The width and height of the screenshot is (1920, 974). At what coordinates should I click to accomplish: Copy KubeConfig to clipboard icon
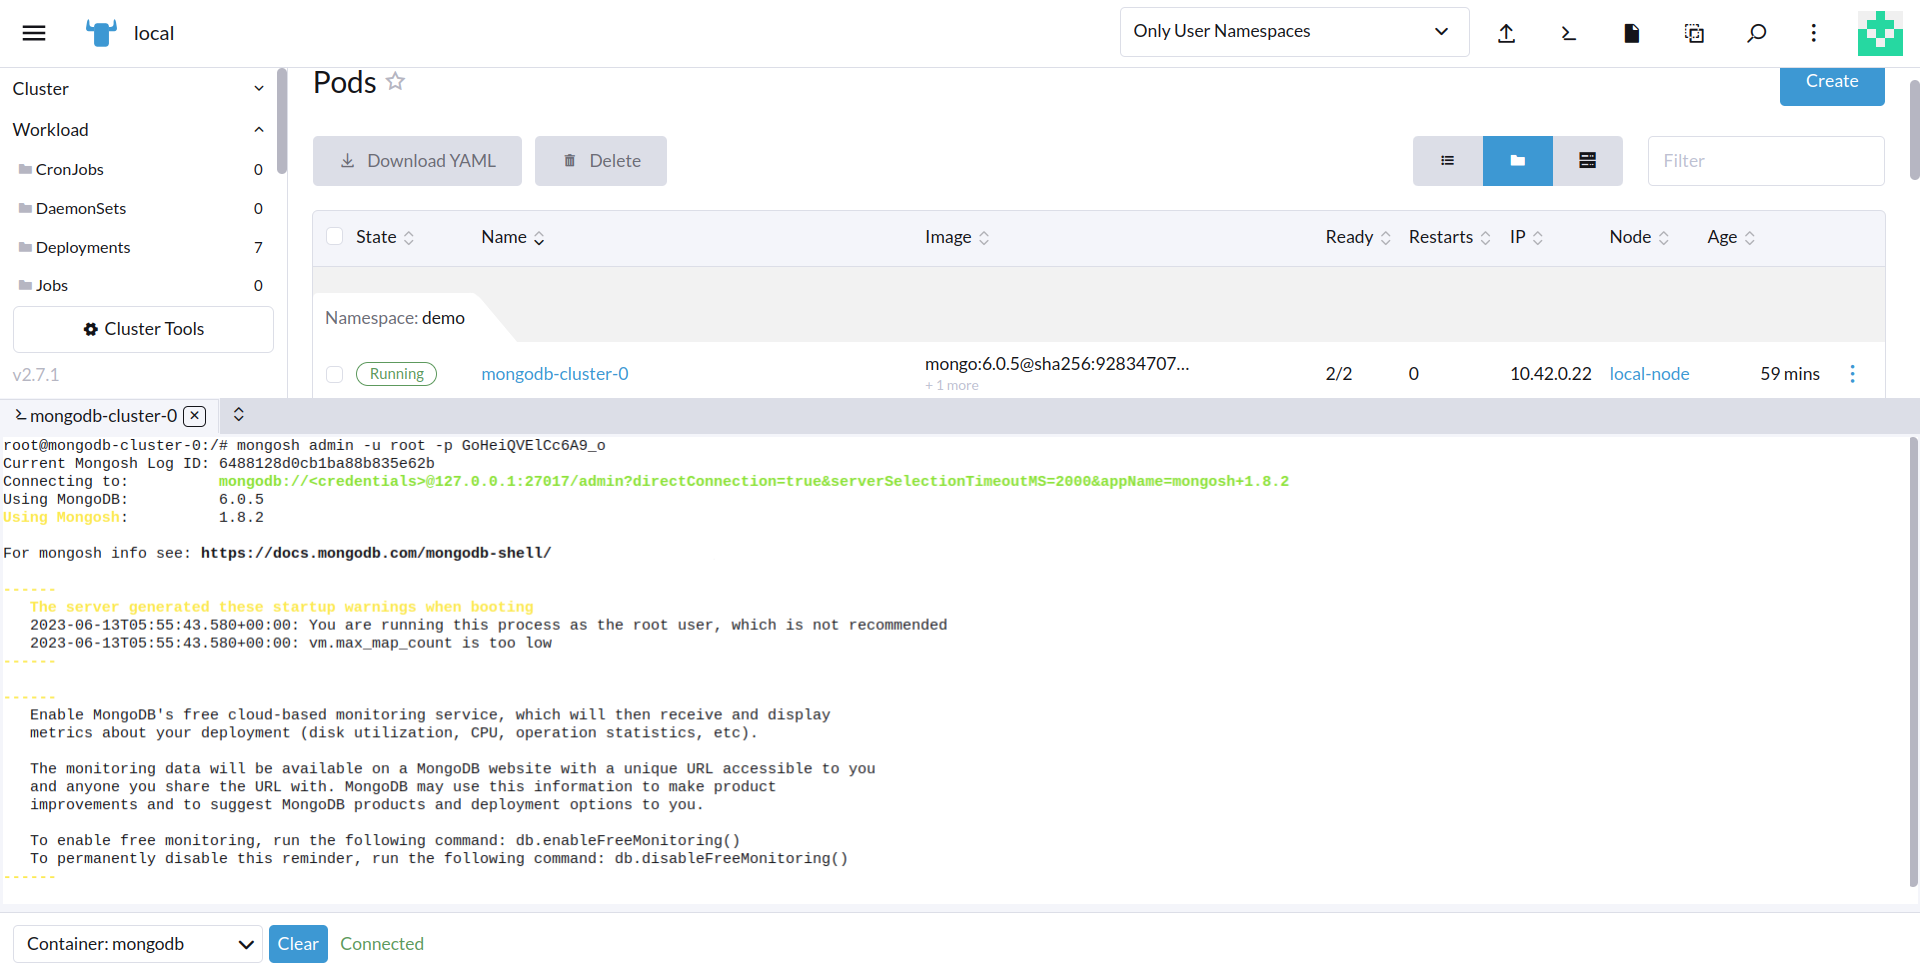[1694, 32]
